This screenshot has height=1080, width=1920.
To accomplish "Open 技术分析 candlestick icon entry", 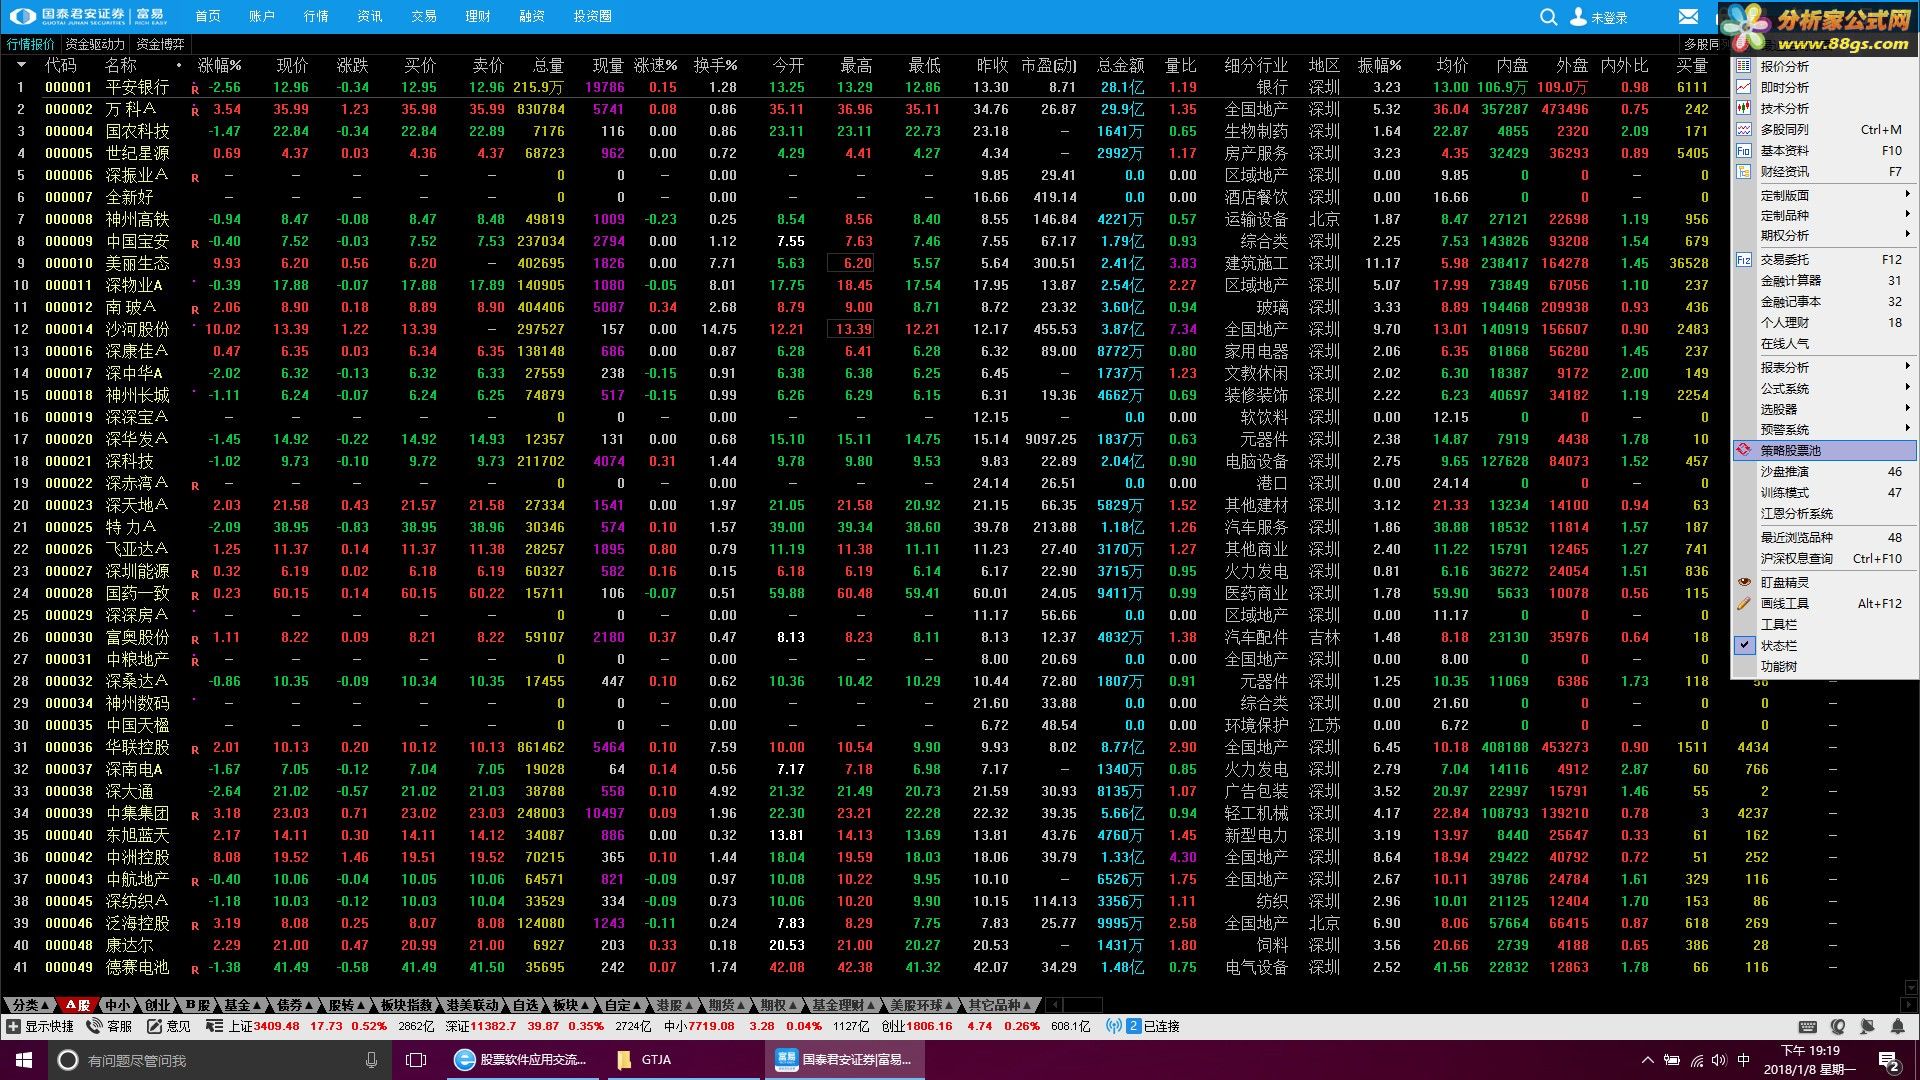I will coord(1743,108).
